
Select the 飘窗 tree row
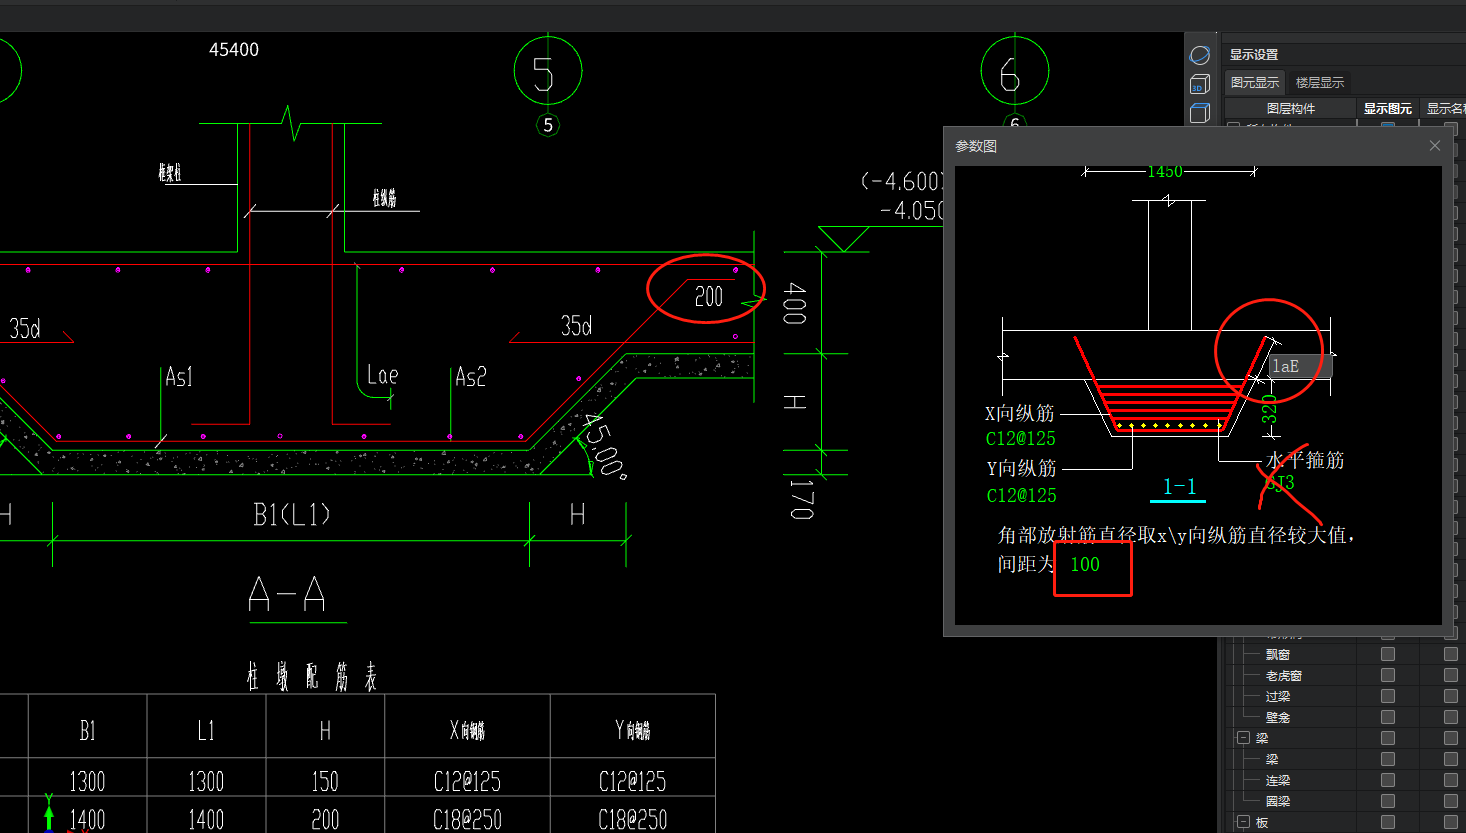1278,654
